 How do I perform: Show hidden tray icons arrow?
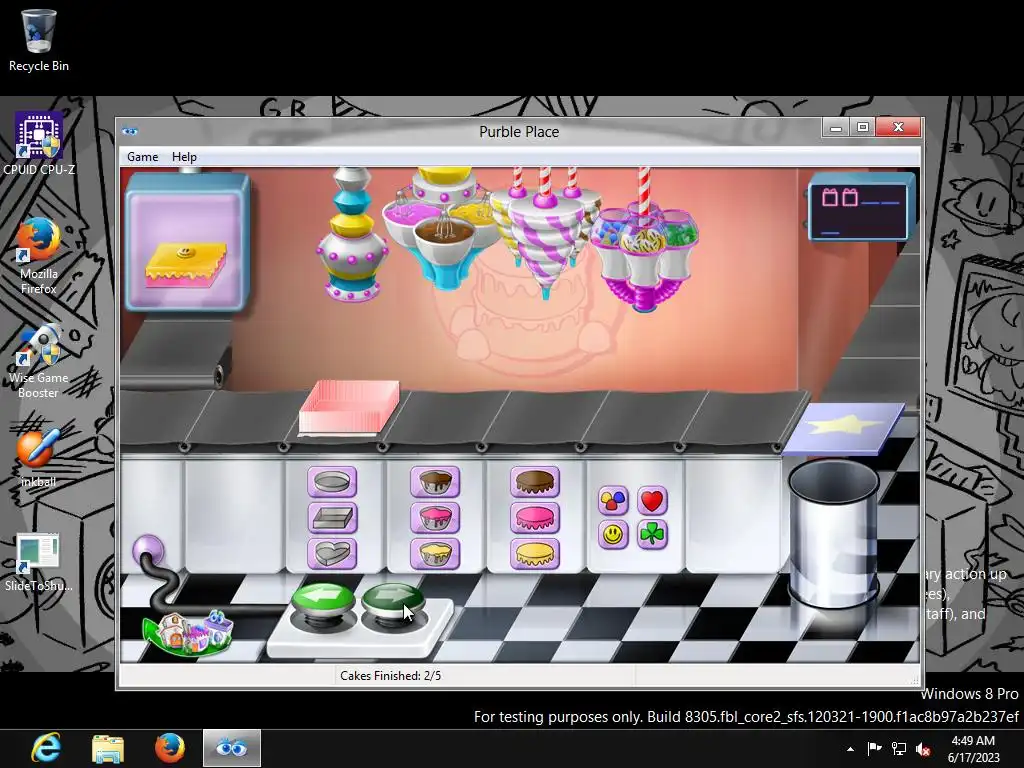tap(850, 749)
